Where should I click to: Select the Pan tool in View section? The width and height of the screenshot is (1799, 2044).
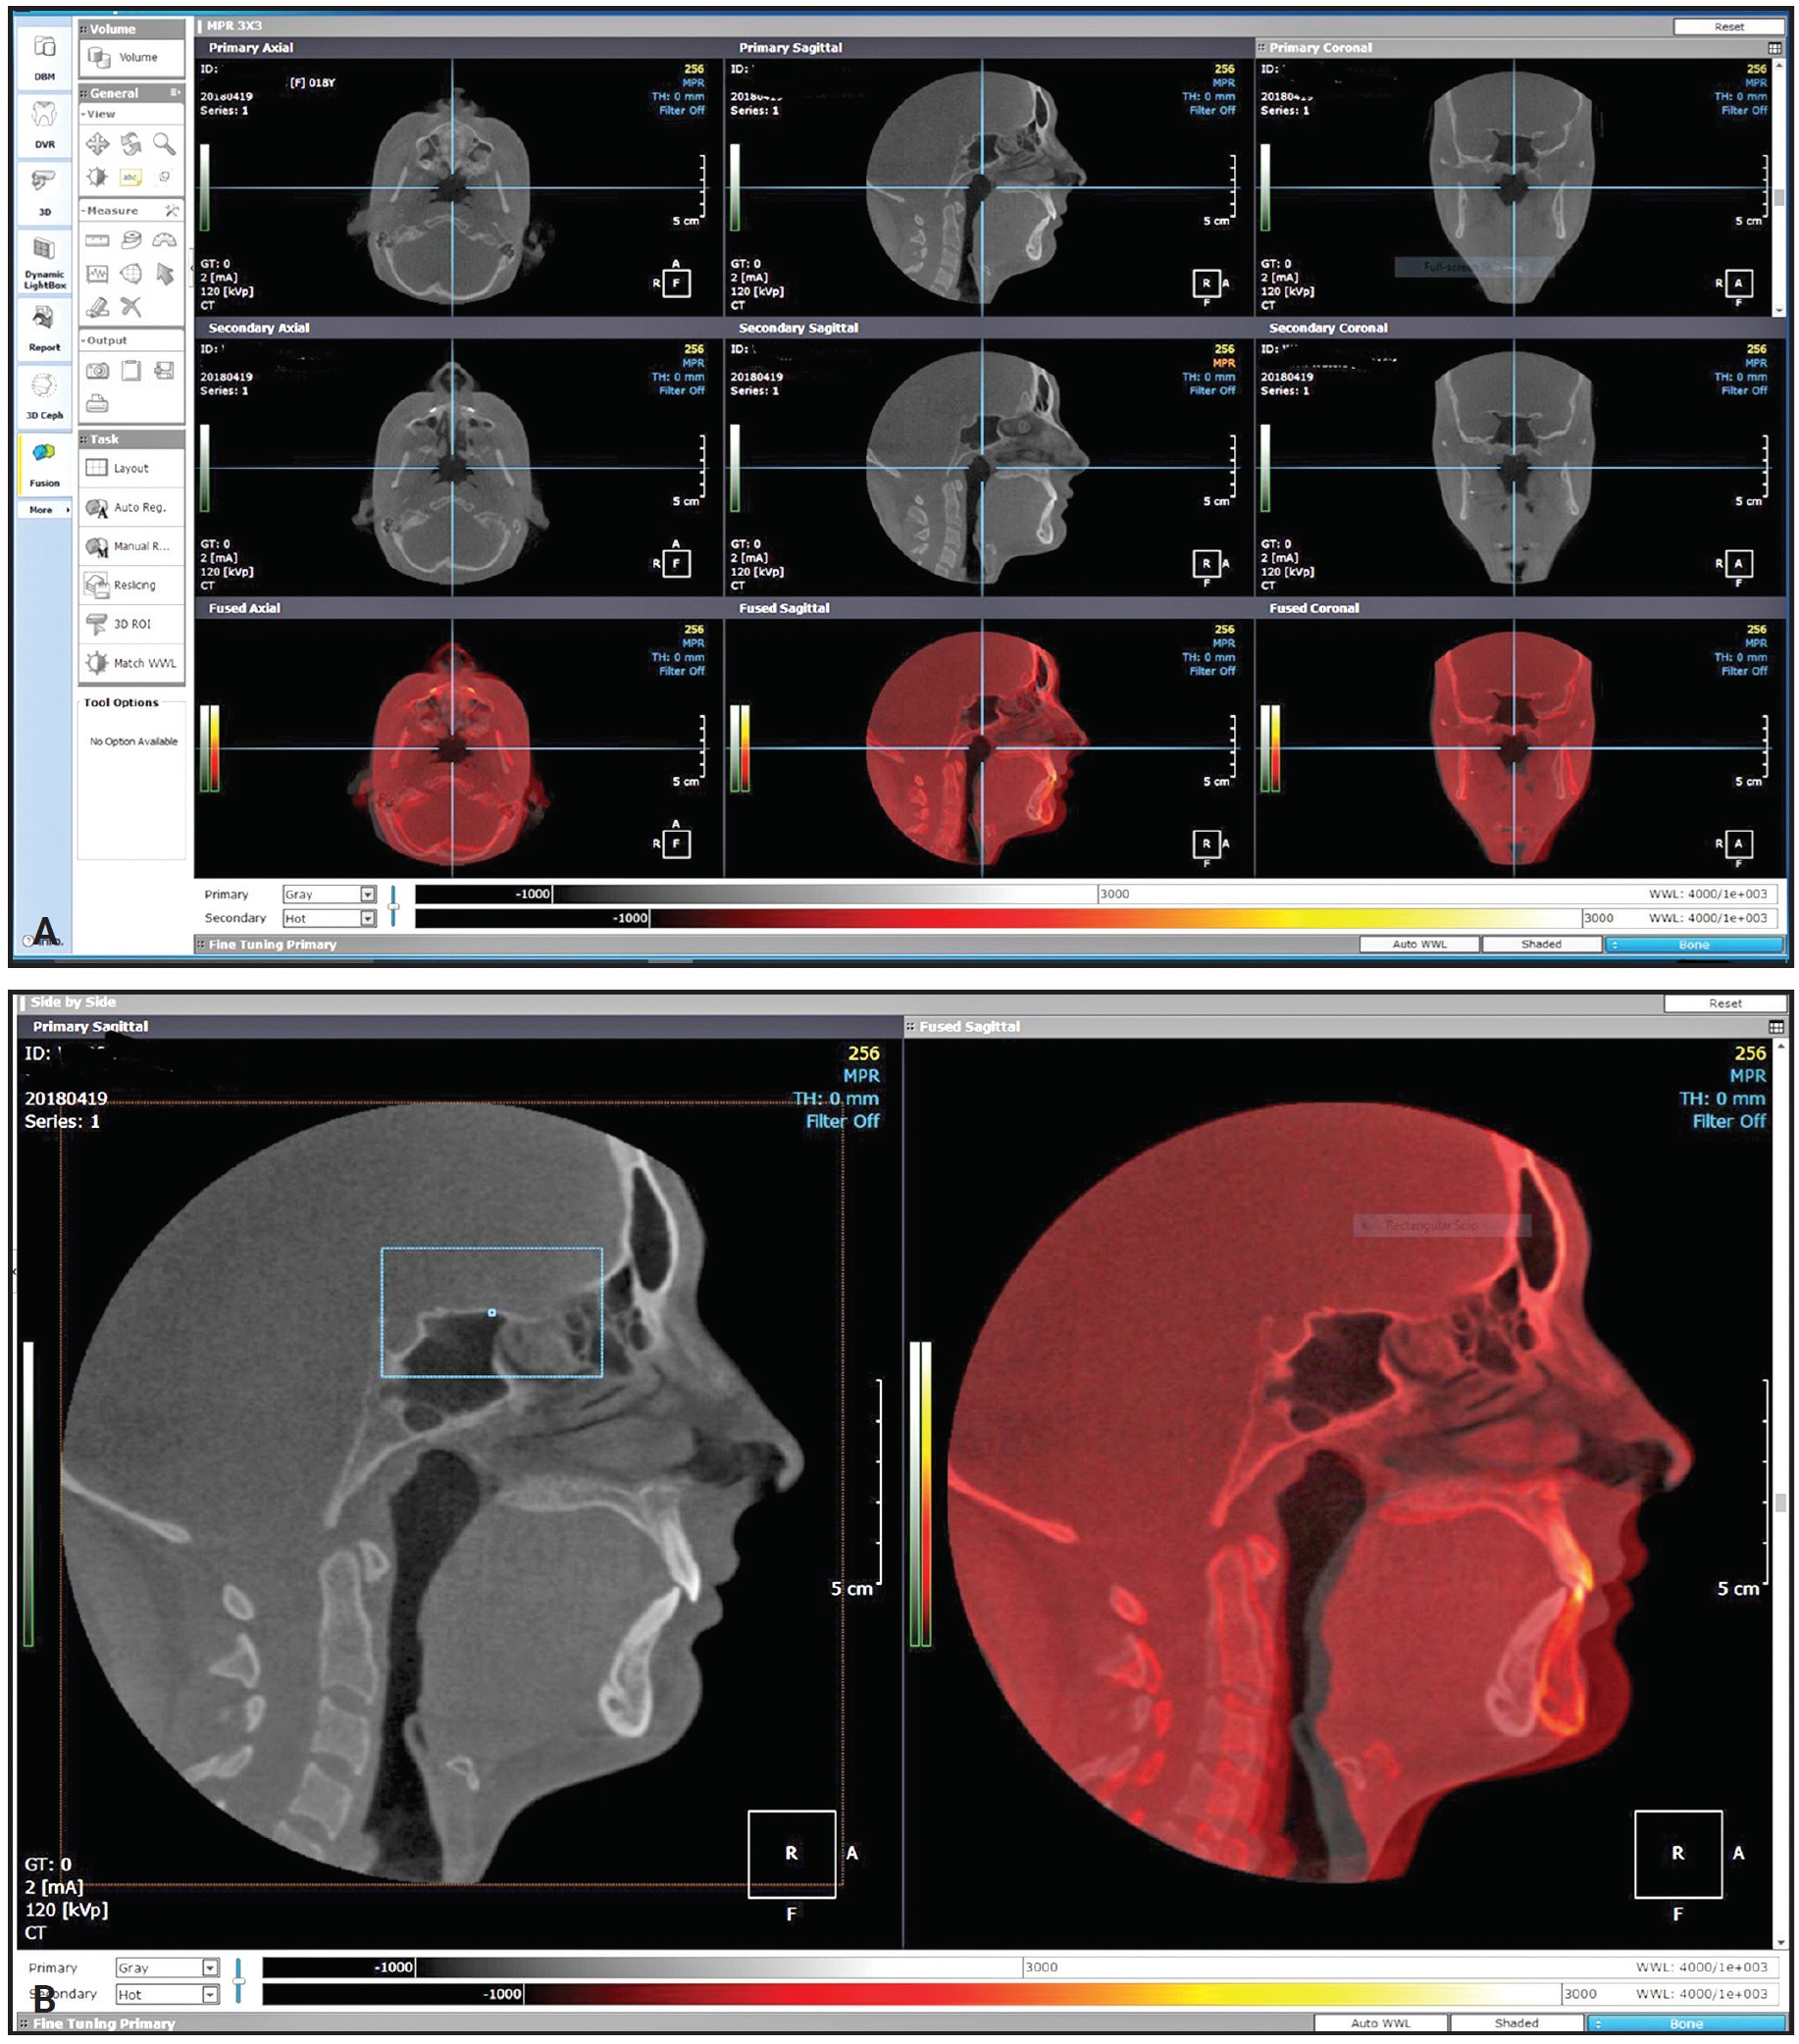click(x=97, y=144)
